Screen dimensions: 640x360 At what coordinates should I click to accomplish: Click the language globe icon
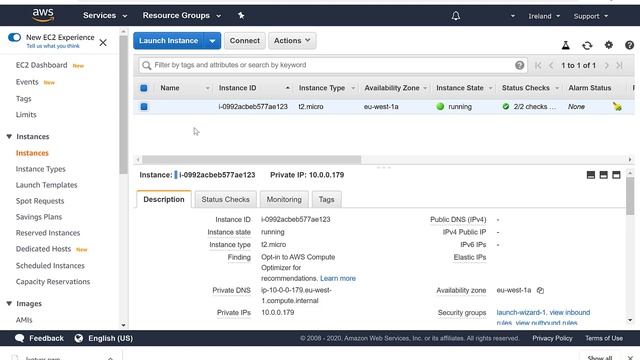pos(79,338)
